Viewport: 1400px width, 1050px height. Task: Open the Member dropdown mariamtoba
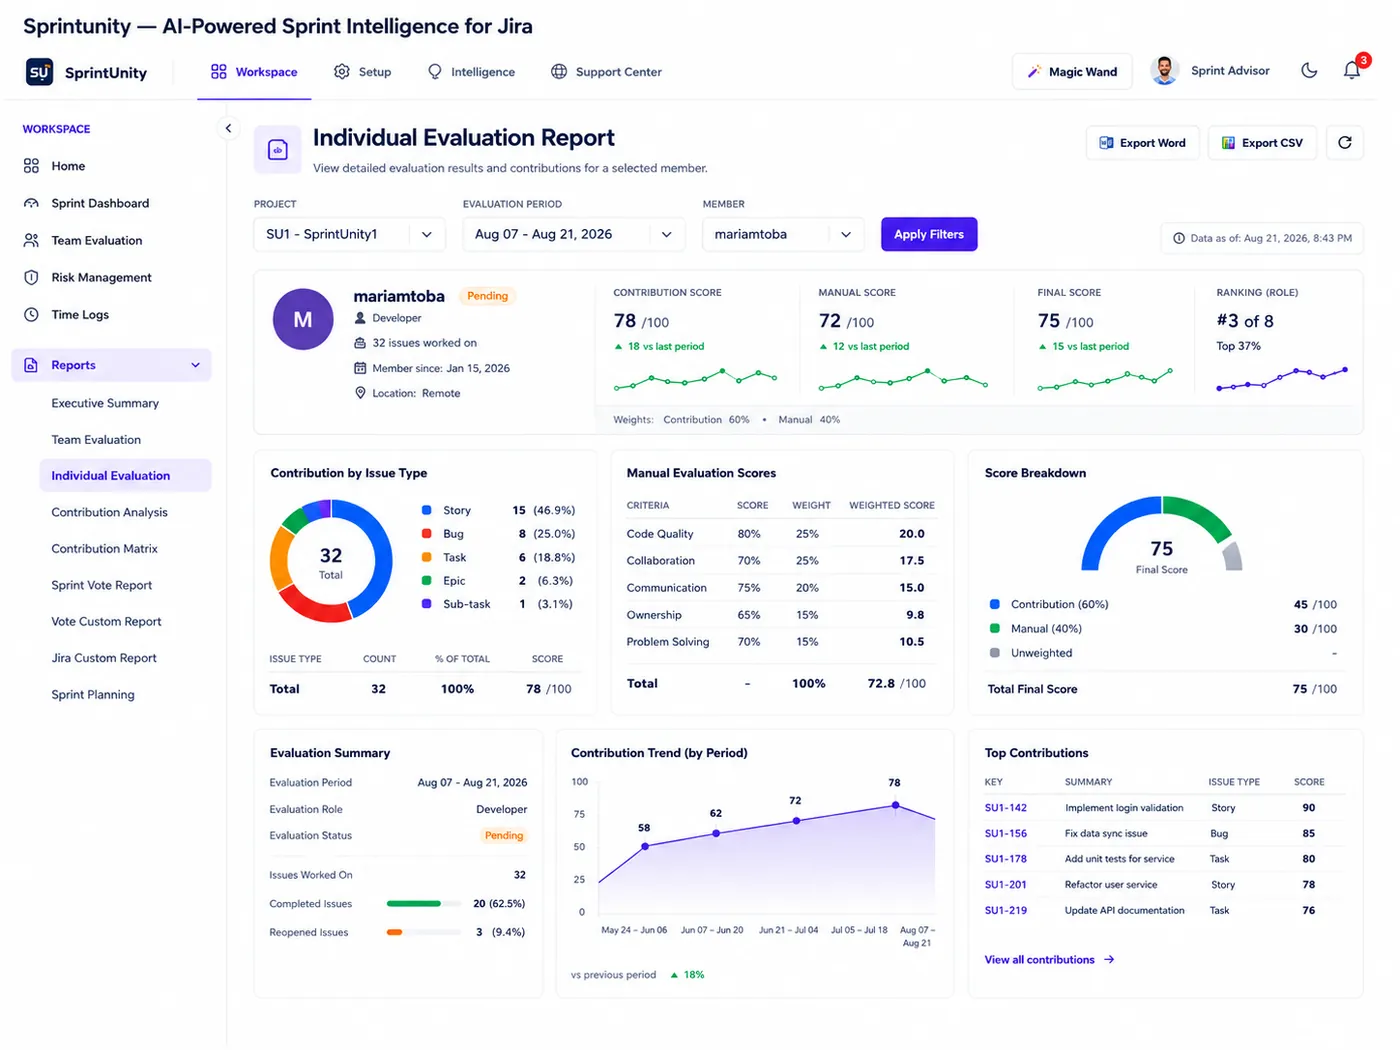(783, 234)
